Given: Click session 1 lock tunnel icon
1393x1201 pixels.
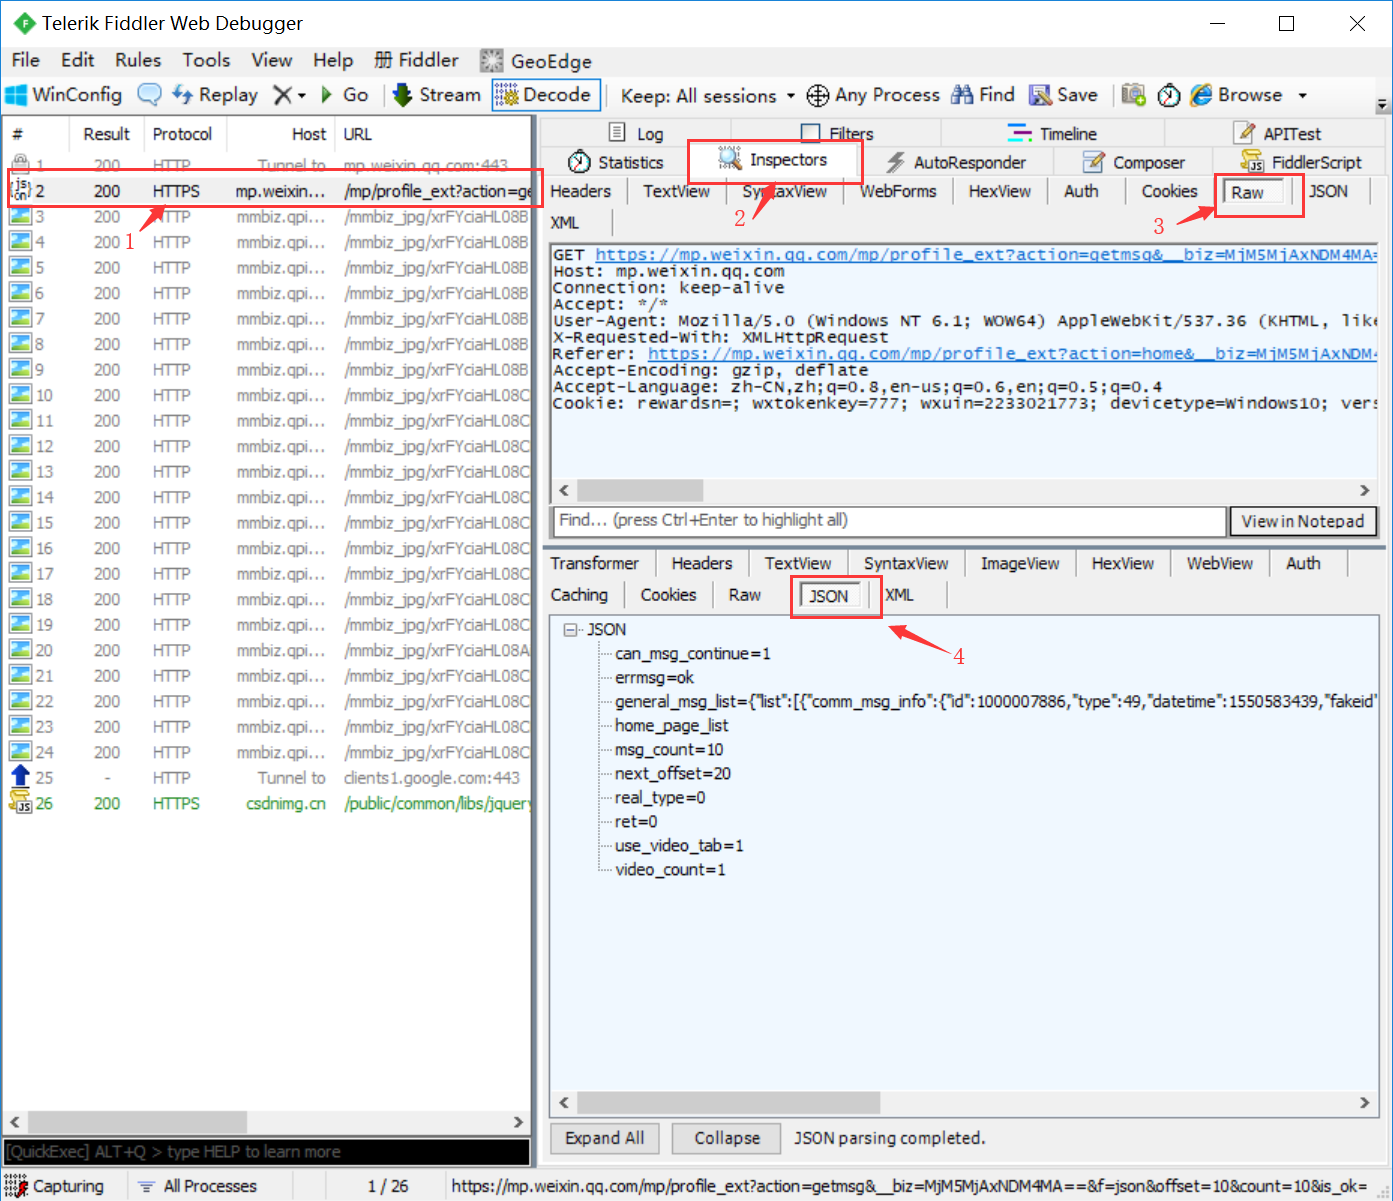Looking at the screenshot, I should pyautogui.click(x=20, y=163).
